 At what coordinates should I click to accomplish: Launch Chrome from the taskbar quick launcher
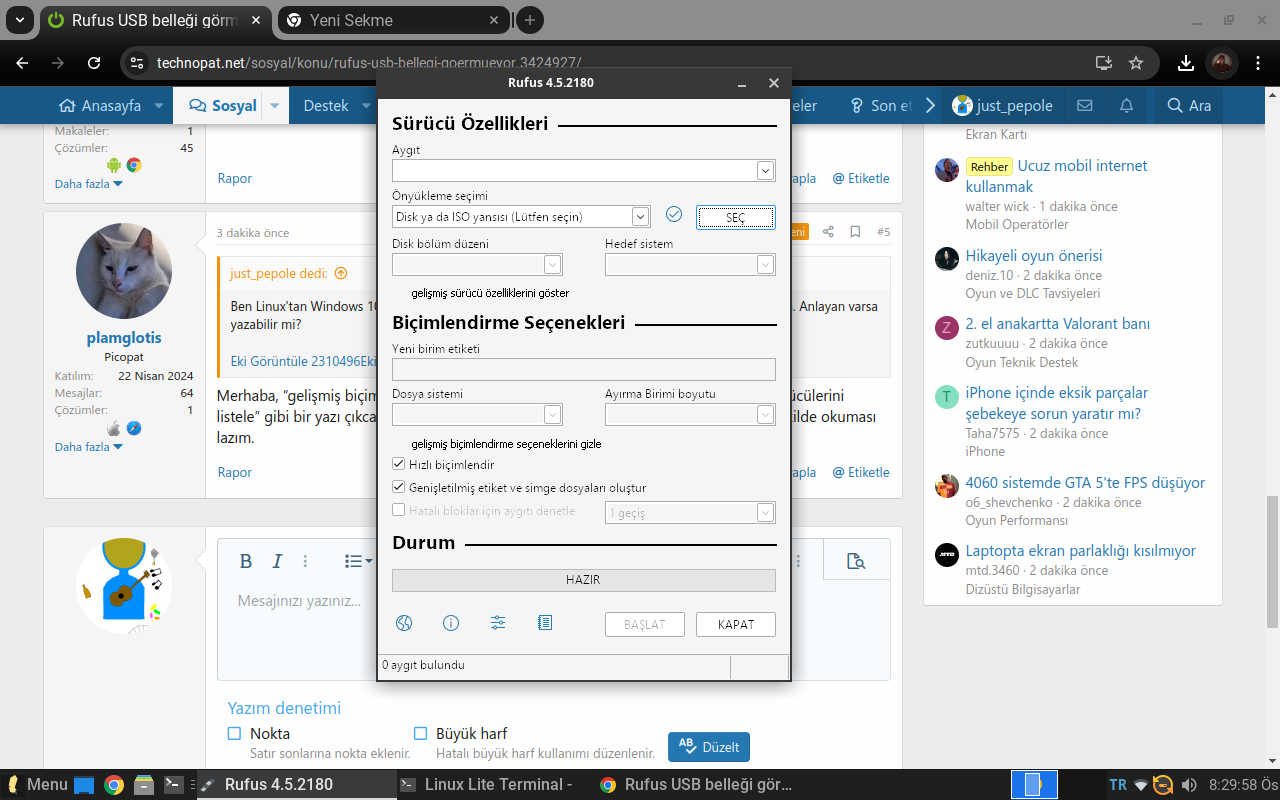114,785
